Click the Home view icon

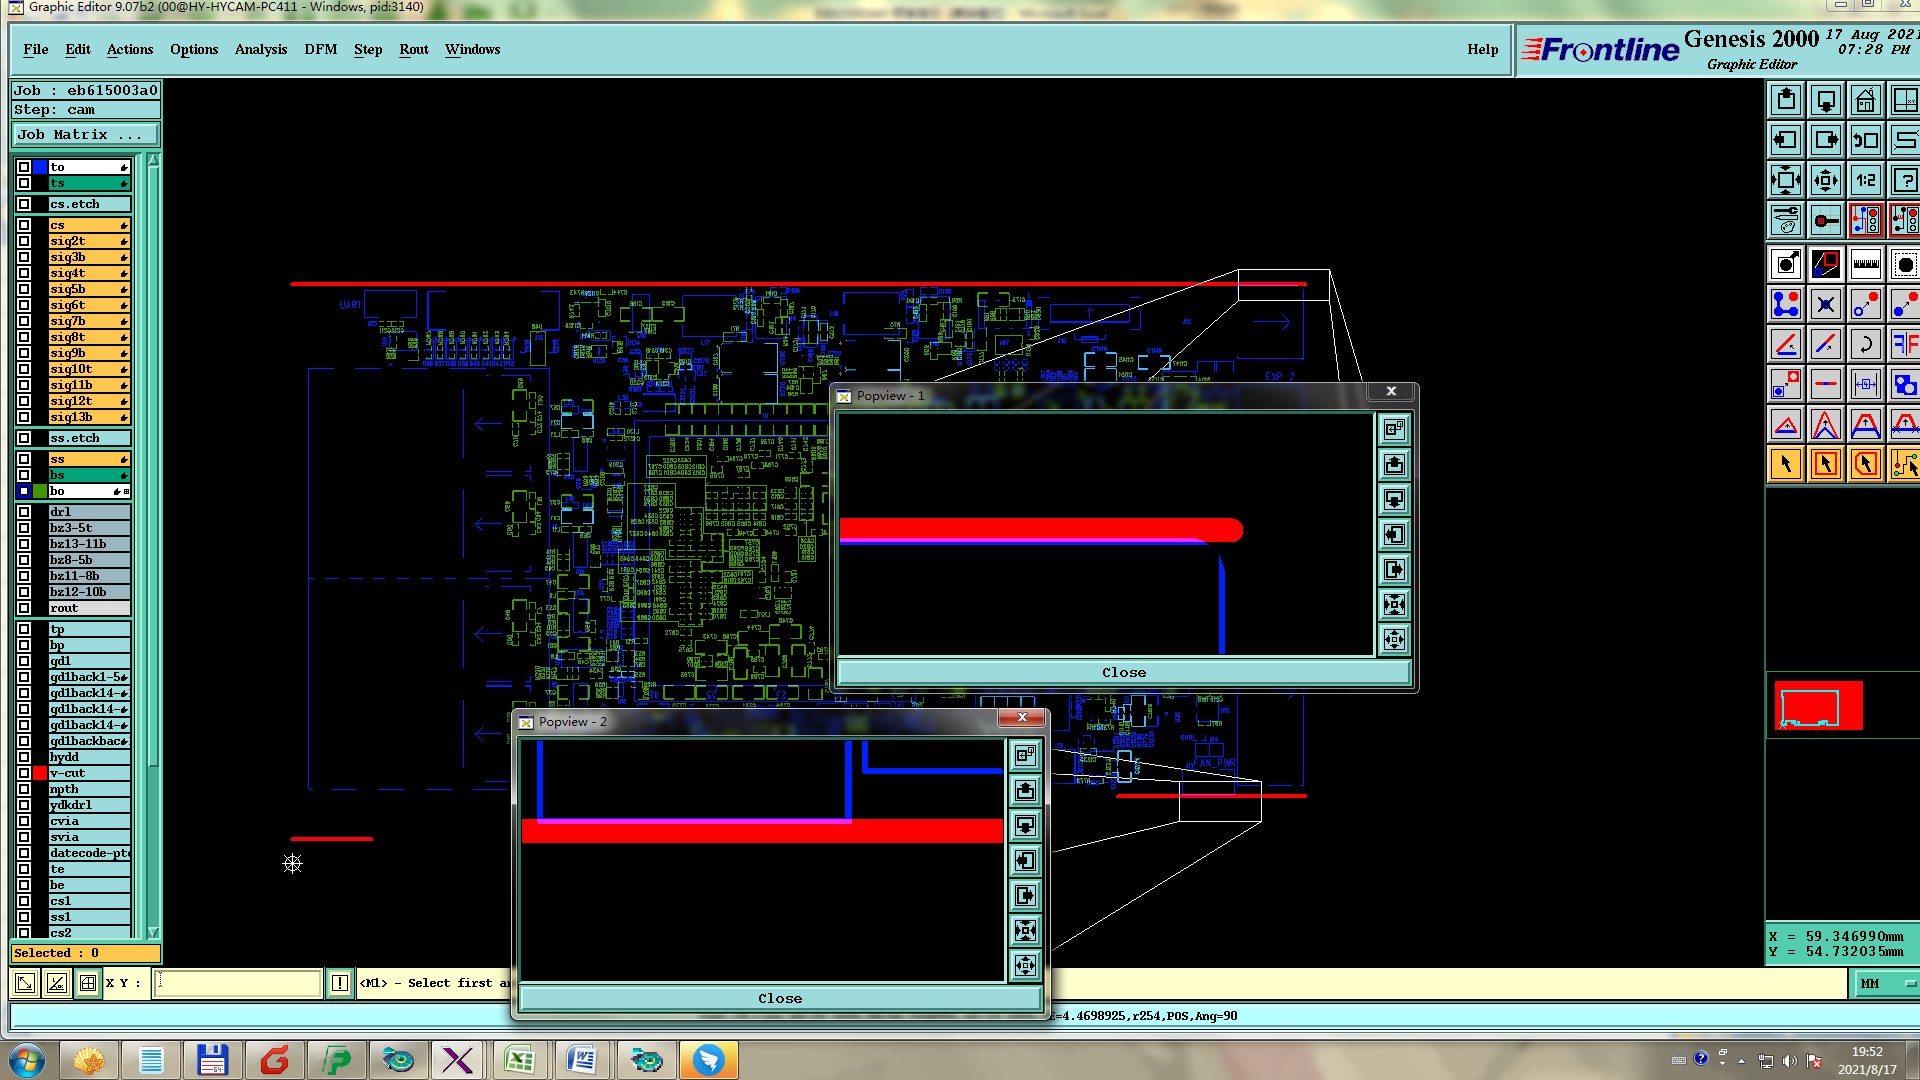coord(1865,100)
